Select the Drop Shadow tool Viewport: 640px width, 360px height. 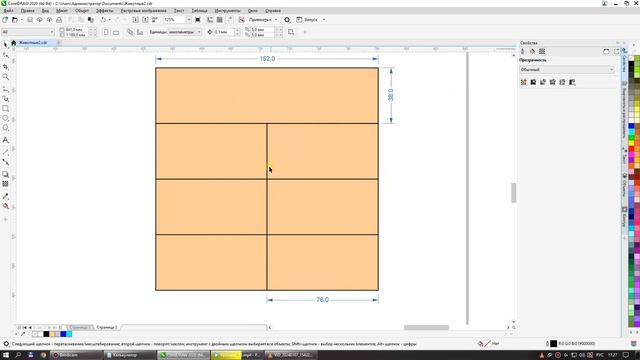(6, 174)
